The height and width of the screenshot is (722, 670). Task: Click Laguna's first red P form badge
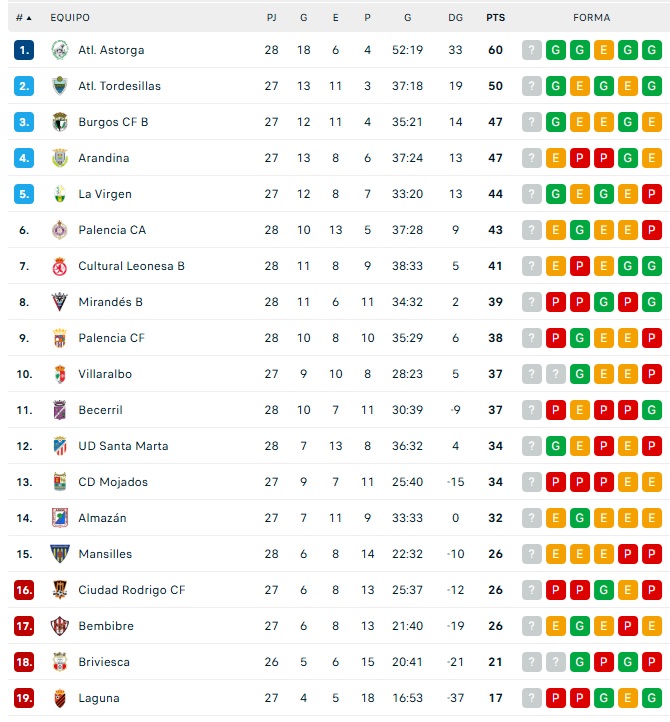click(x=556, y=698)
